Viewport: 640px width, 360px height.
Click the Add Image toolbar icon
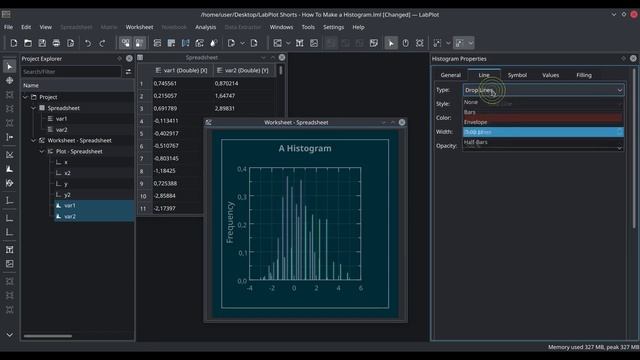314,43
